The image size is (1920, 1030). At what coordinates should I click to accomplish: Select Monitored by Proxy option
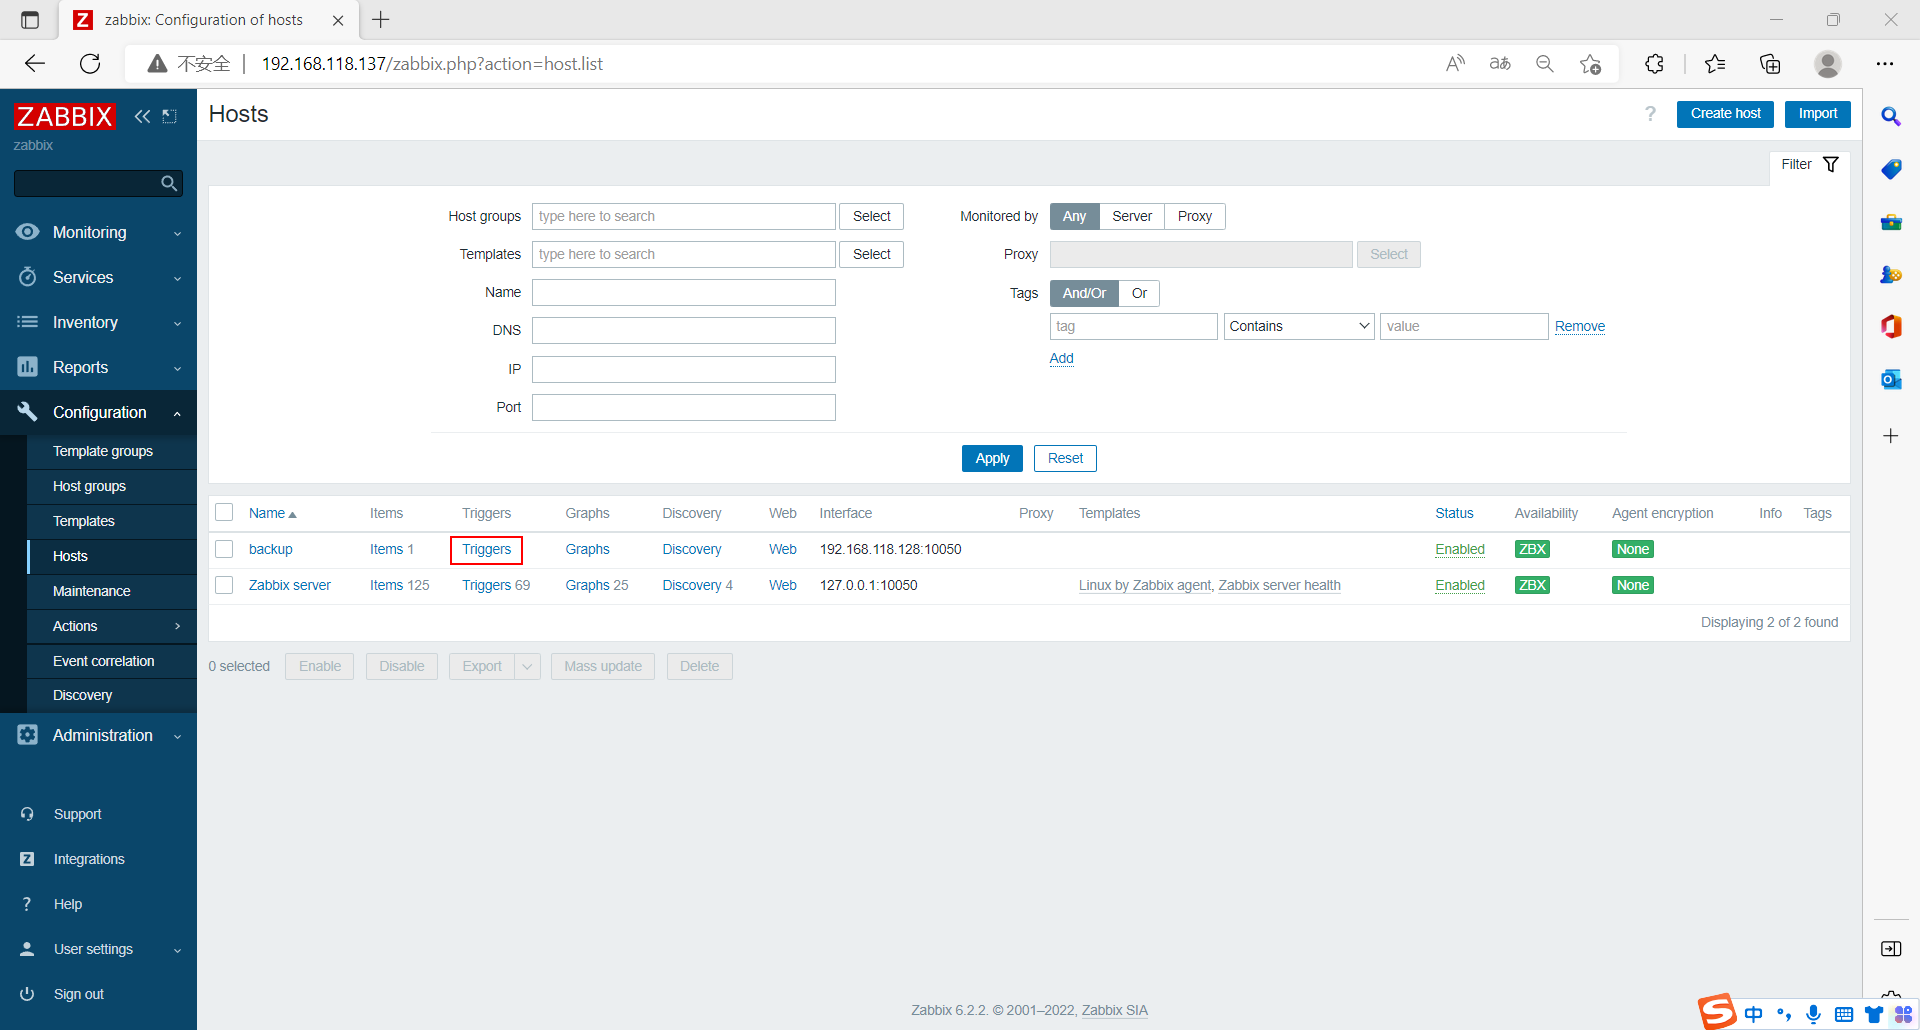click(1195, 216)
